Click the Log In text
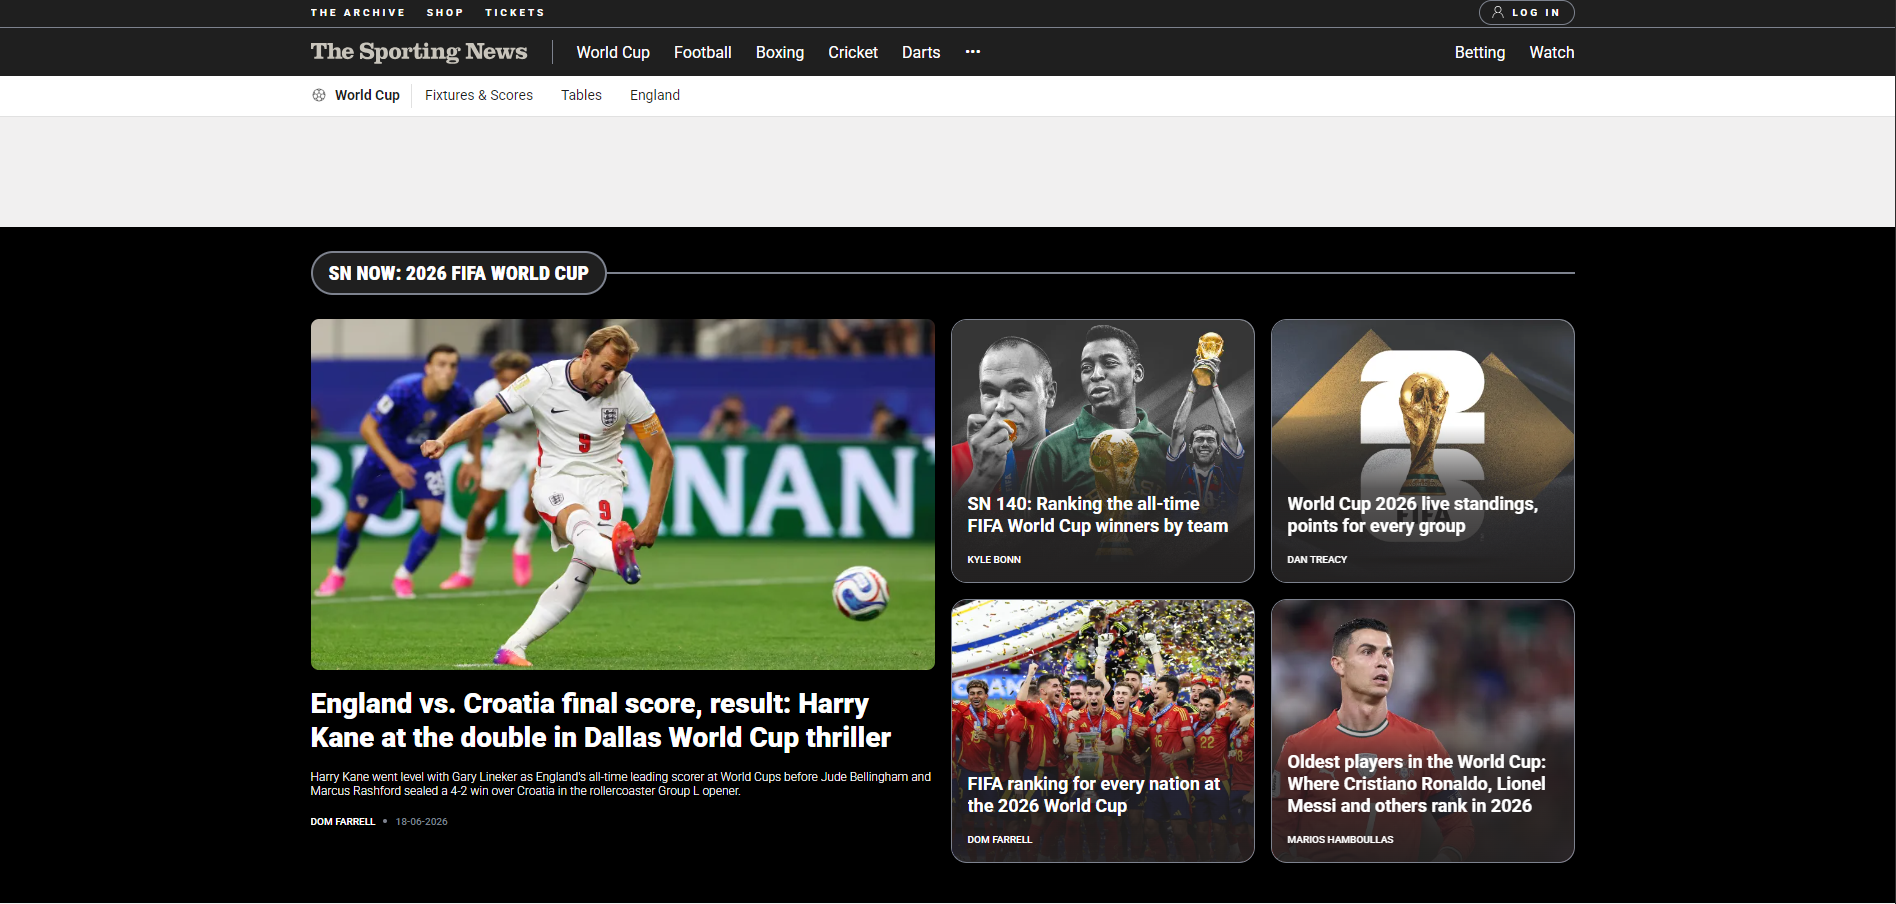Viewport: 1896px width, 904px height. tap(1536, 12)
